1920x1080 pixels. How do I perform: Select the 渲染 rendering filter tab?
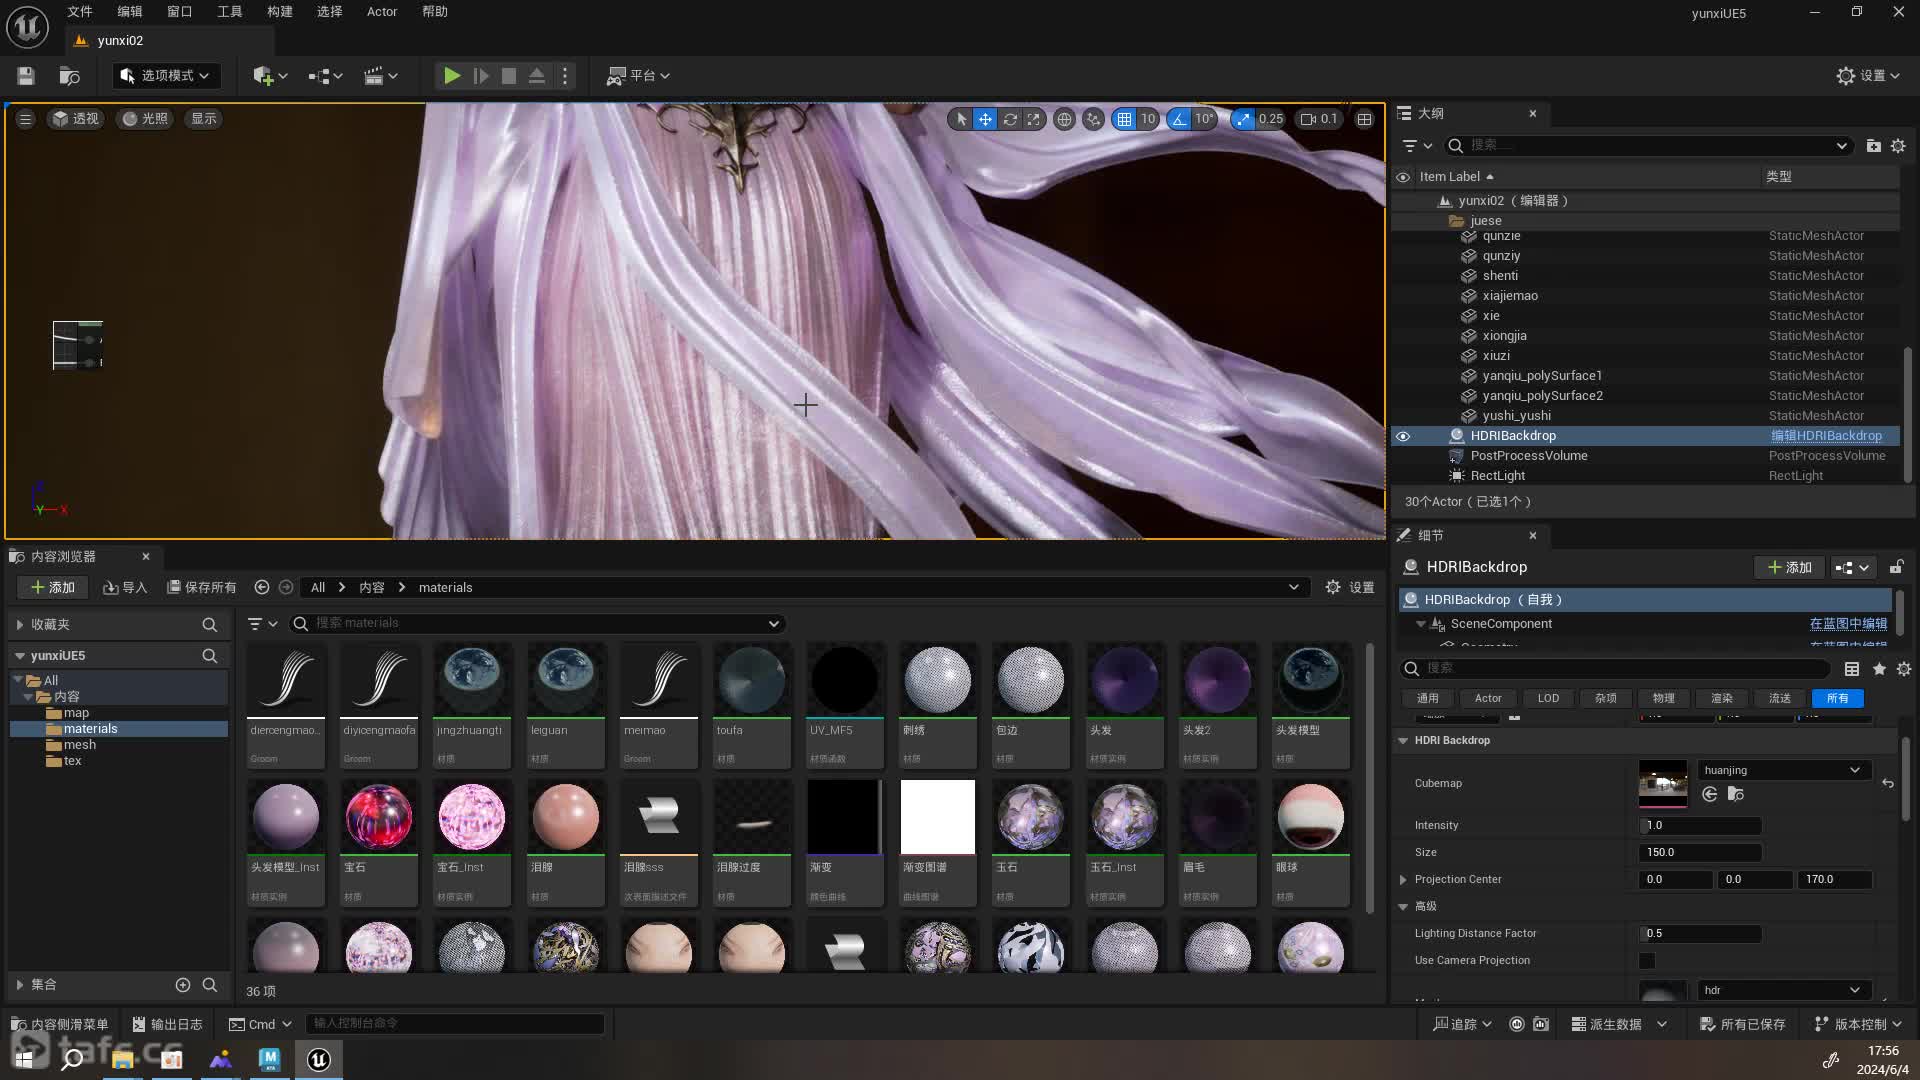coord(1722,699)
